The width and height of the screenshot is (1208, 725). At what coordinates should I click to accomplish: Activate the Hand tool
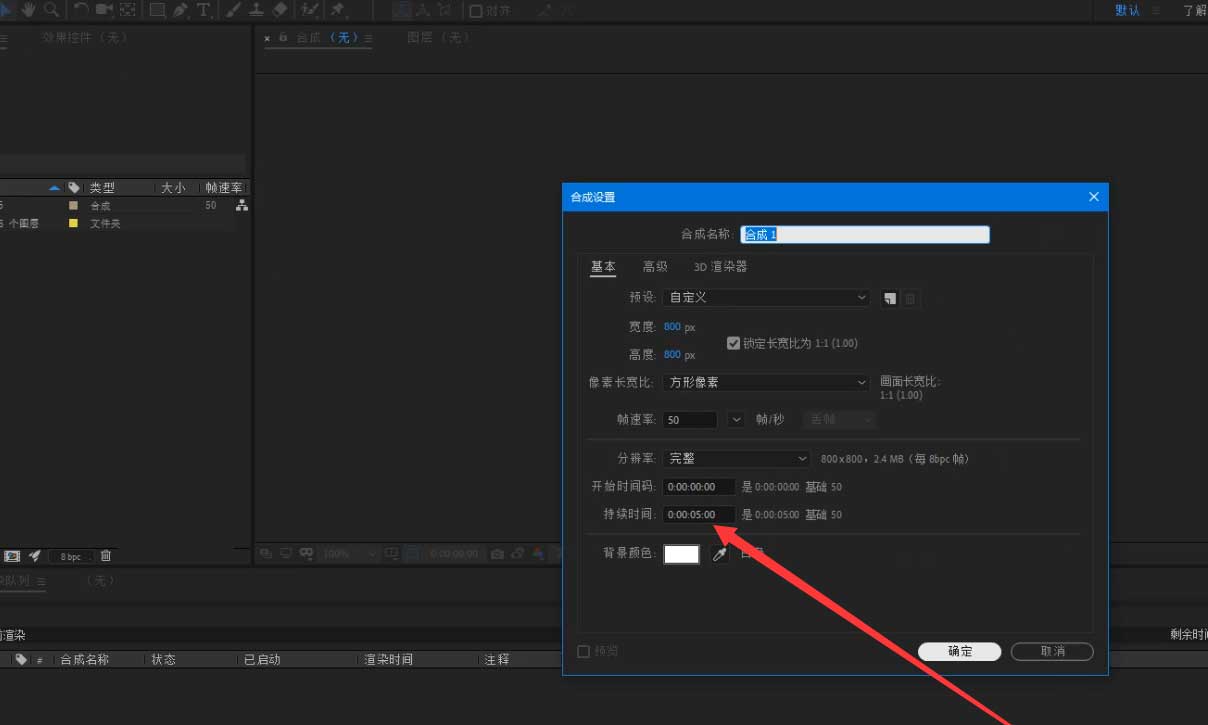click(28, 10)
